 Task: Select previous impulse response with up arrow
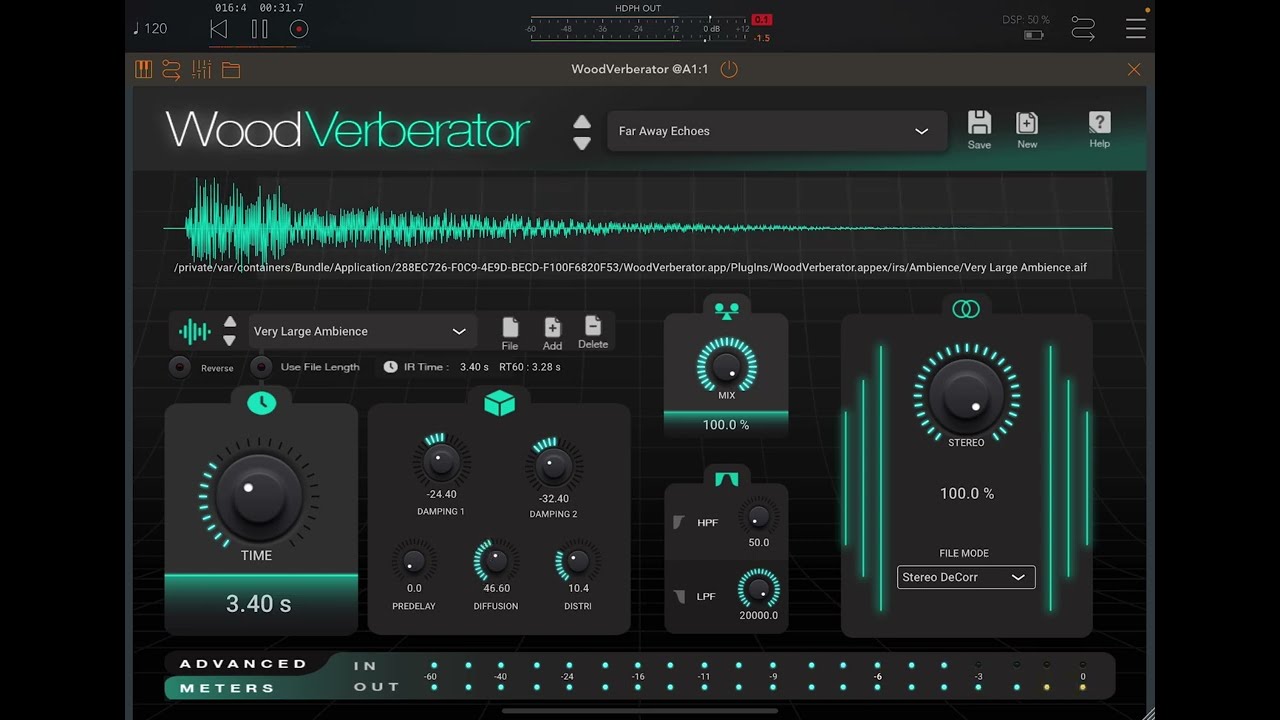tap(230, 322)
